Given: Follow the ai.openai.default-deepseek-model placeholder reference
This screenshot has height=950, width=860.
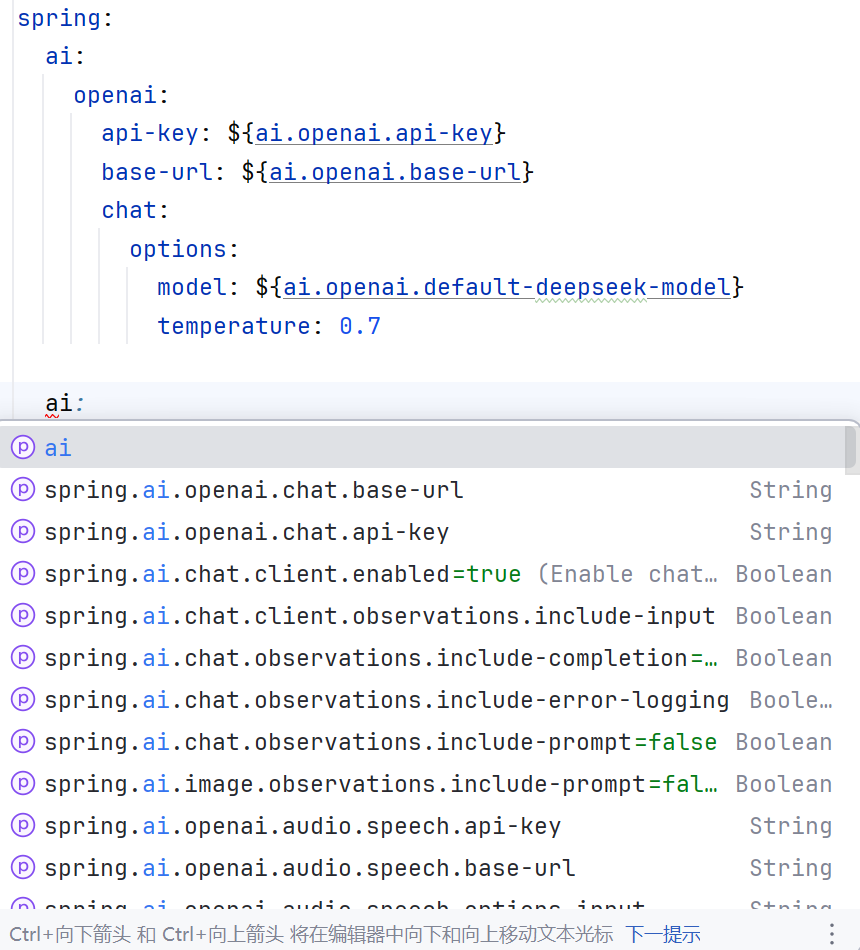Looking at the screenshot, I should (x=507, y=287).
